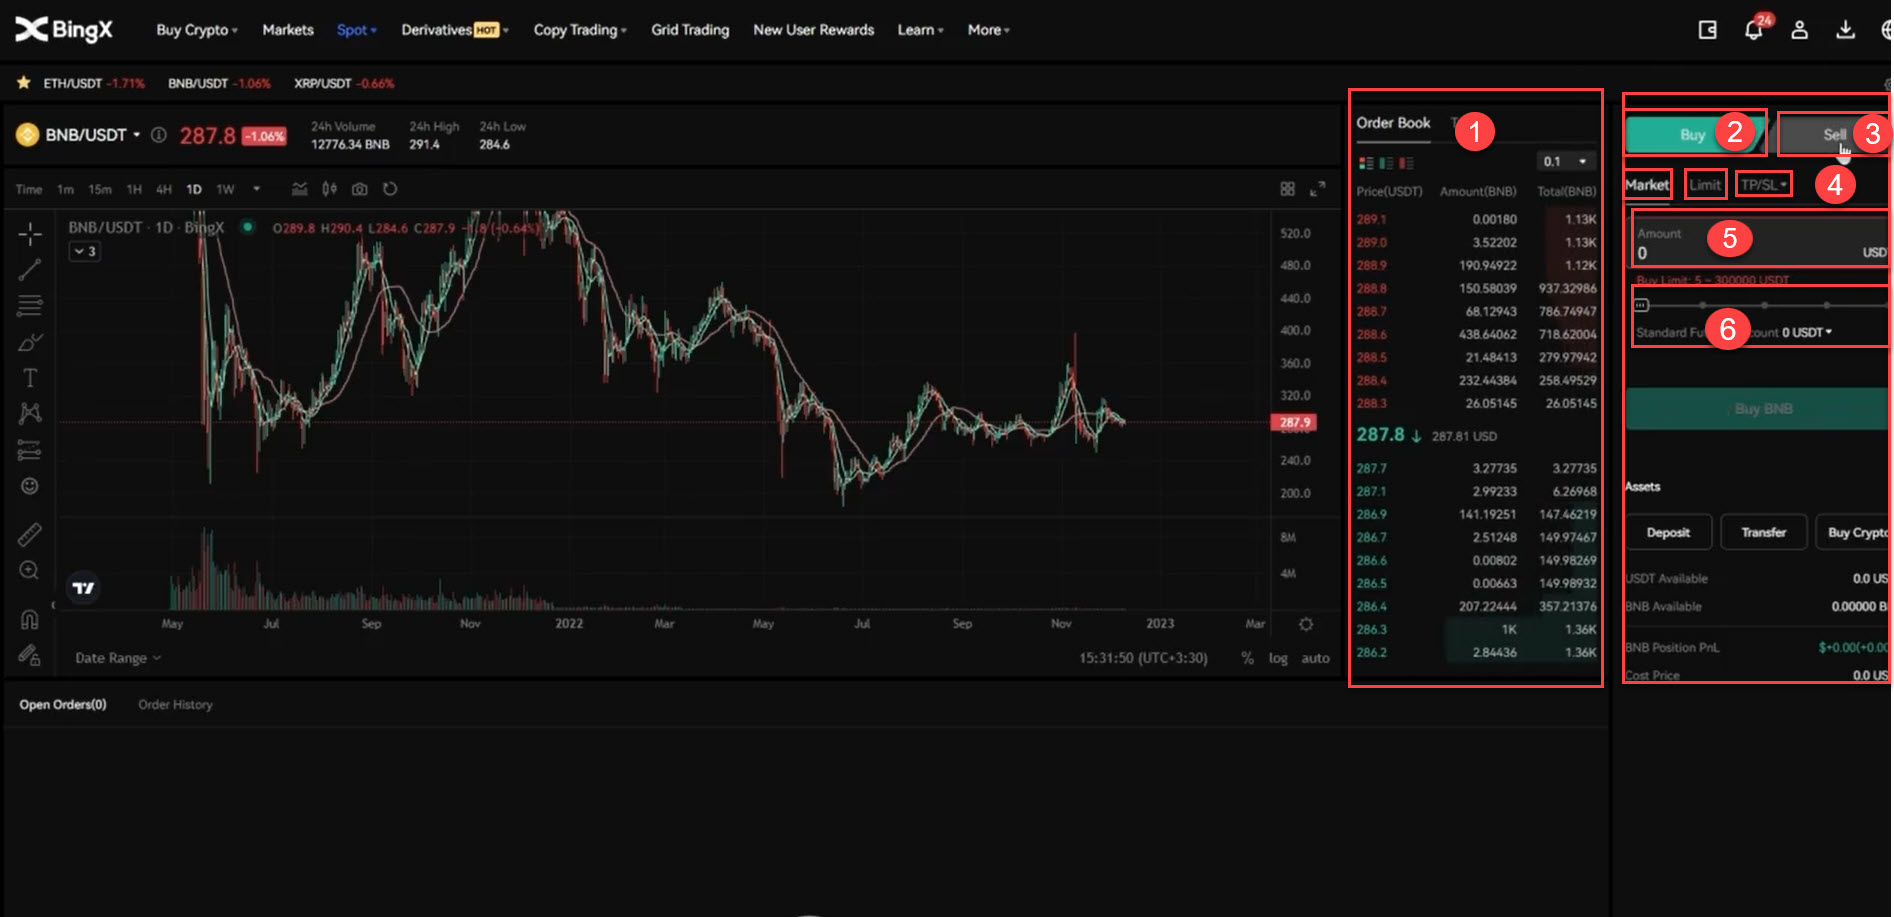The width and height of the screenshot is (1894, 917).
Task: Show only buy orders view
Action: (1386, 163)
